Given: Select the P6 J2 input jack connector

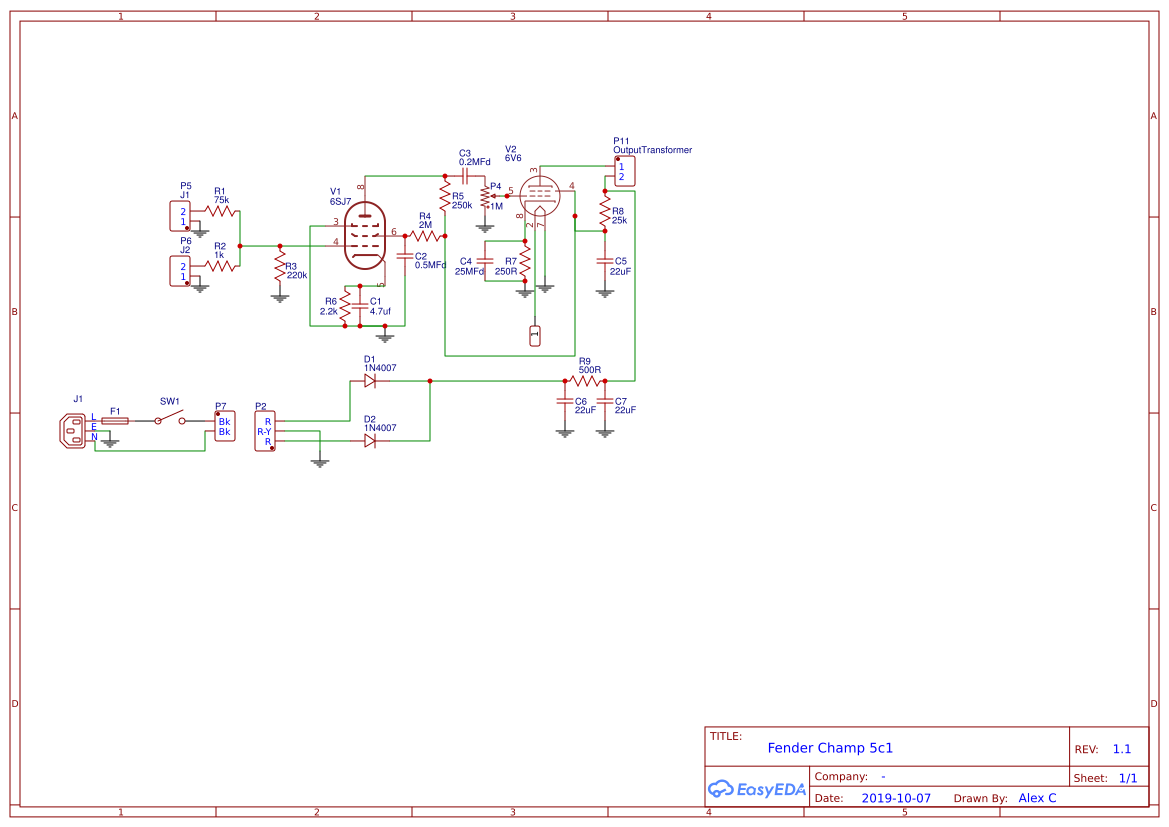Looking at the screenshot, I should coord(180,271).
